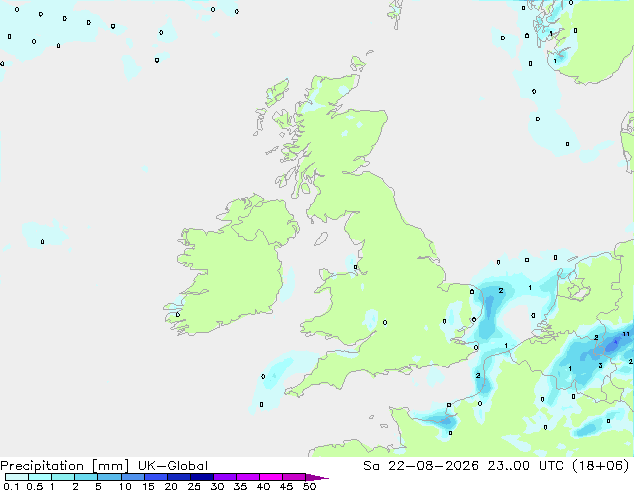Select the 35–40 mm legend swatch

tap(247, 477)
